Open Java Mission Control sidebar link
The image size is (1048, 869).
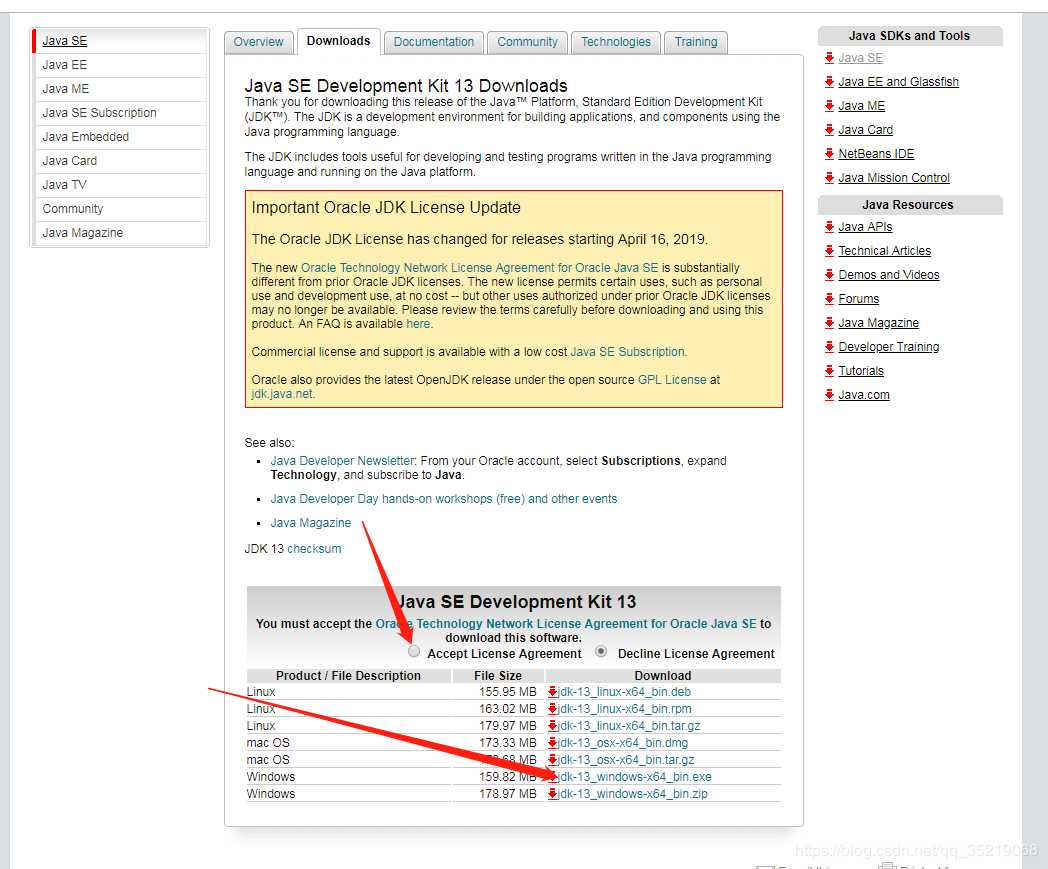(894, 178)
